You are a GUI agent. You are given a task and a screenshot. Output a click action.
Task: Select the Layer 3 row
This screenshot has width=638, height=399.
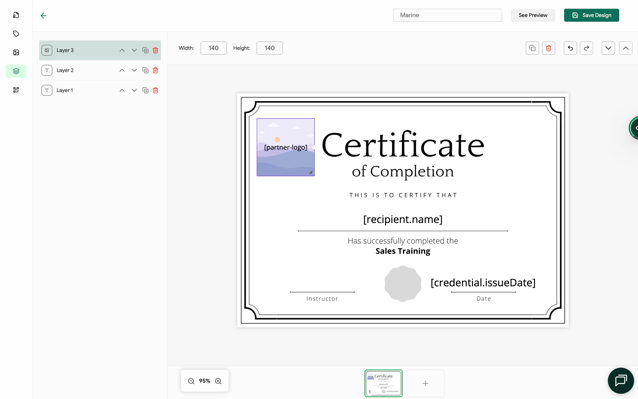[100, 50]
